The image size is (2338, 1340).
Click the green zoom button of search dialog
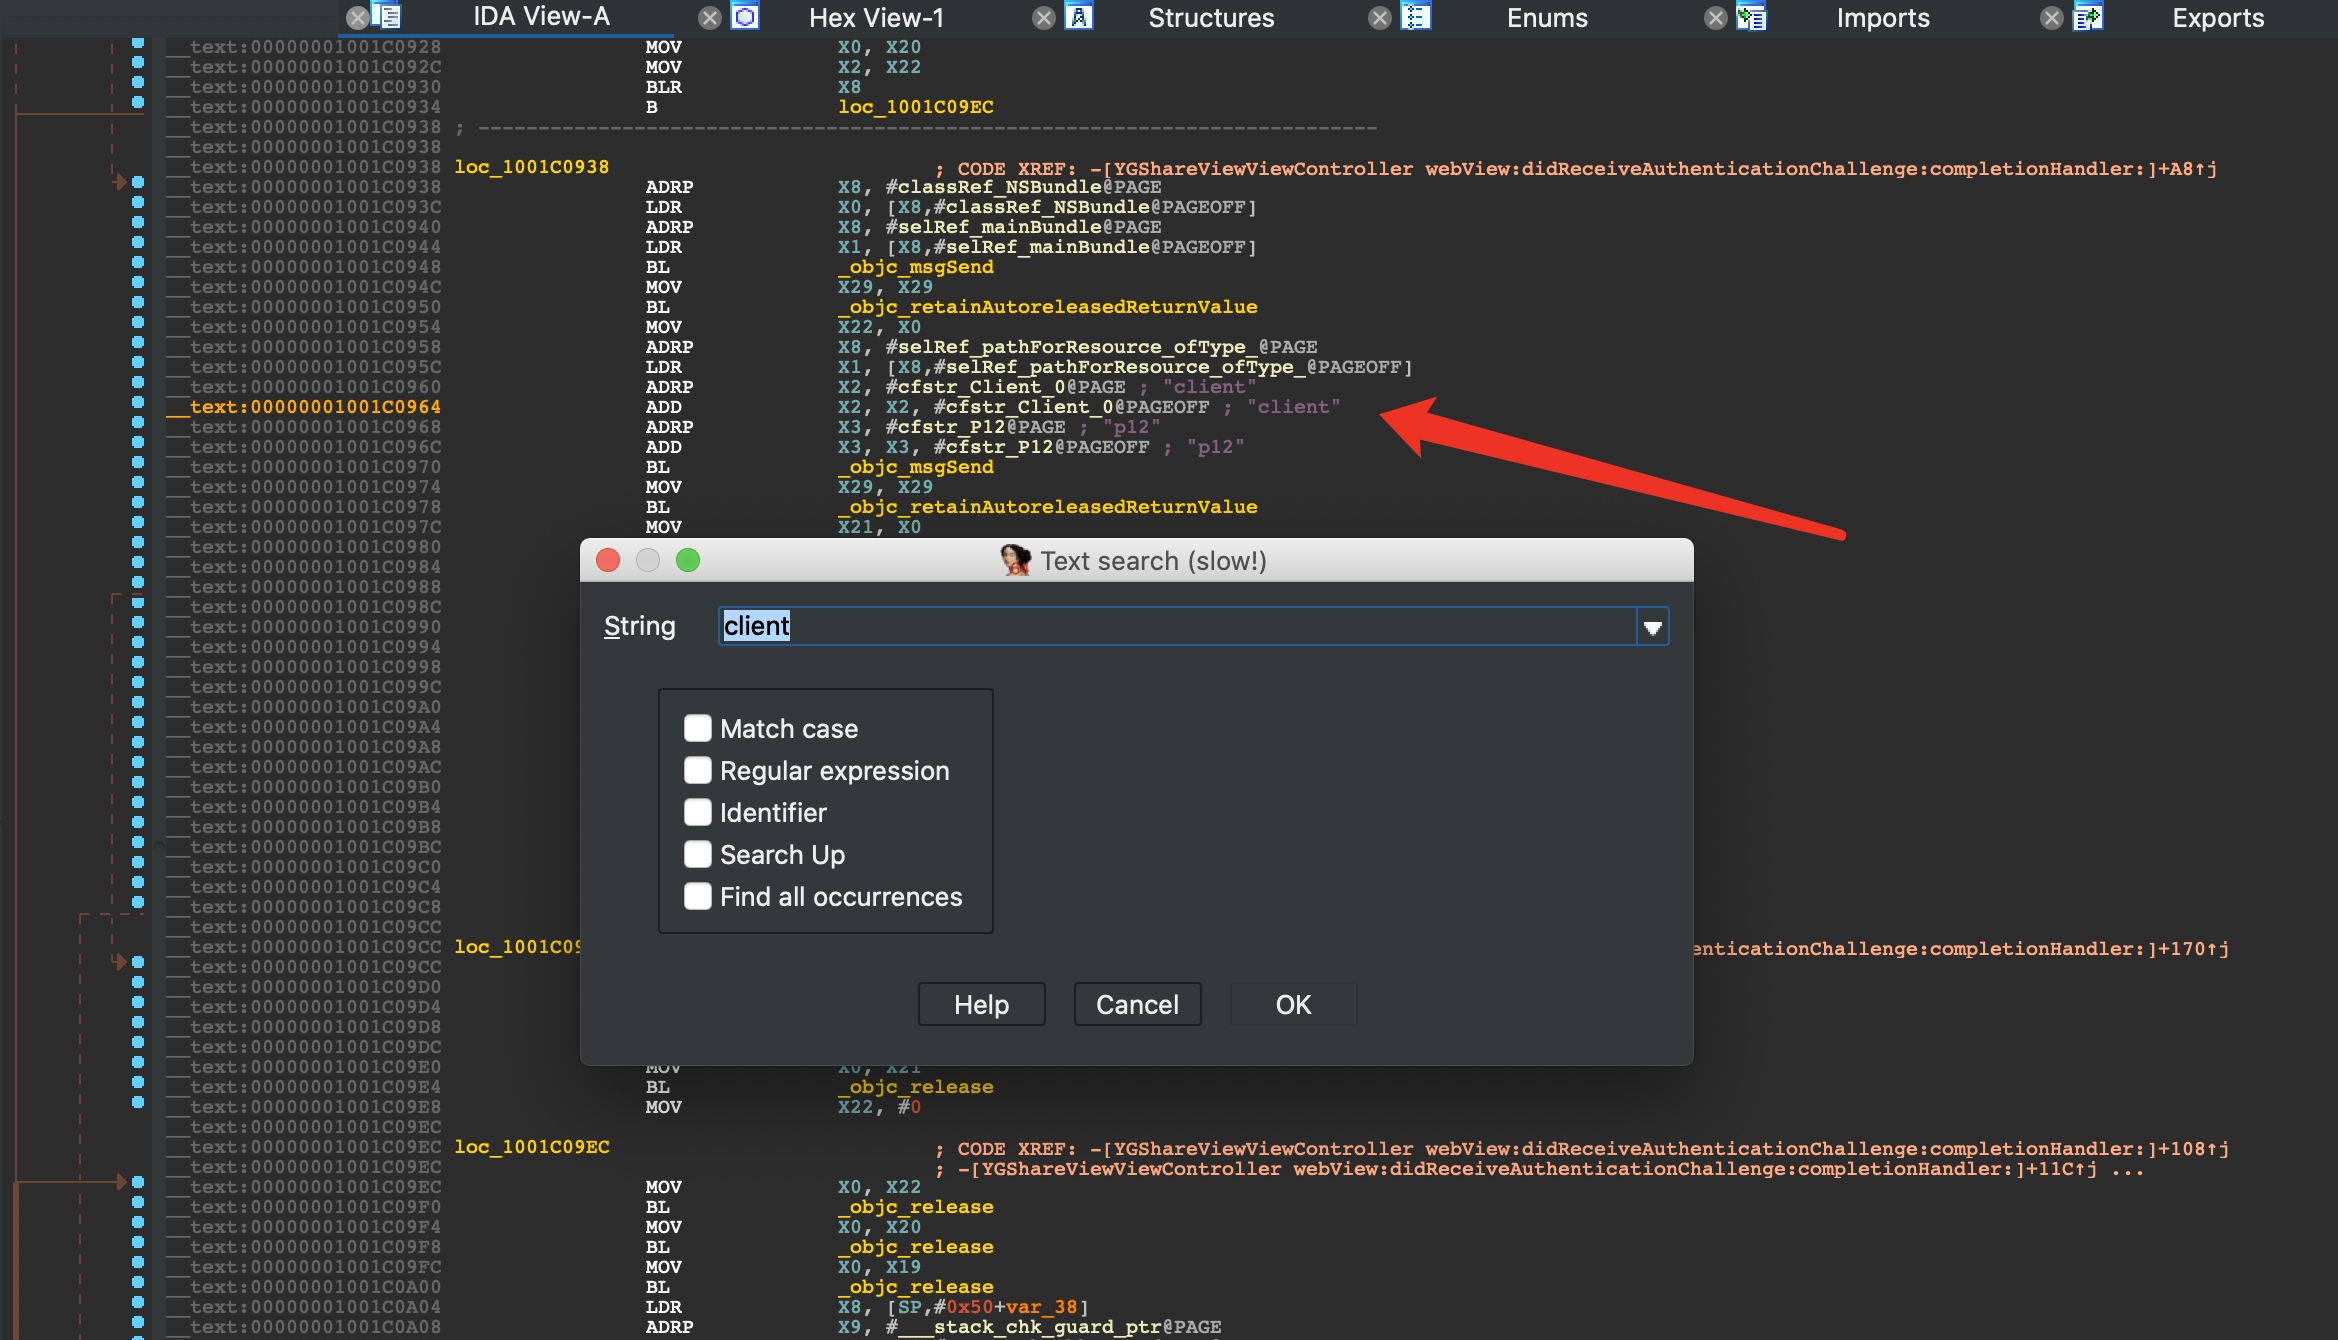click(x=688, y=560)
